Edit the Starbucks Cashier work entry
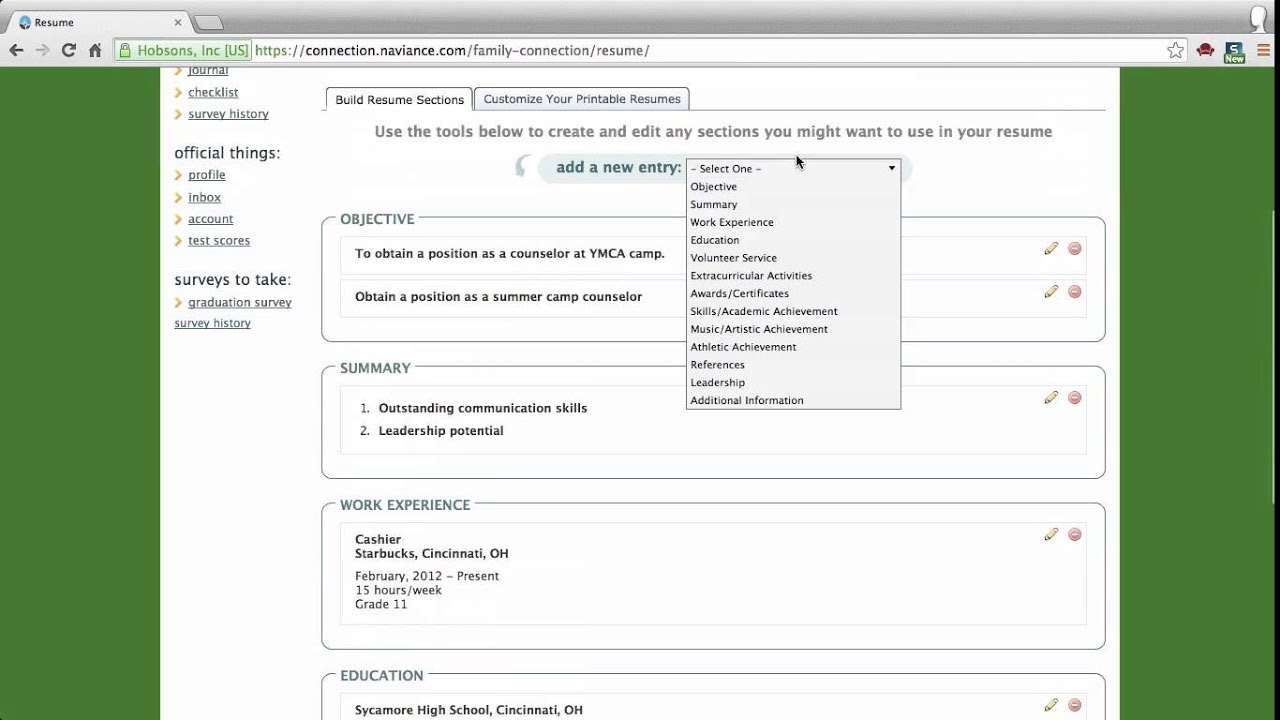This screenshot has width=1280, height=720. click(x=1051, y=534)
